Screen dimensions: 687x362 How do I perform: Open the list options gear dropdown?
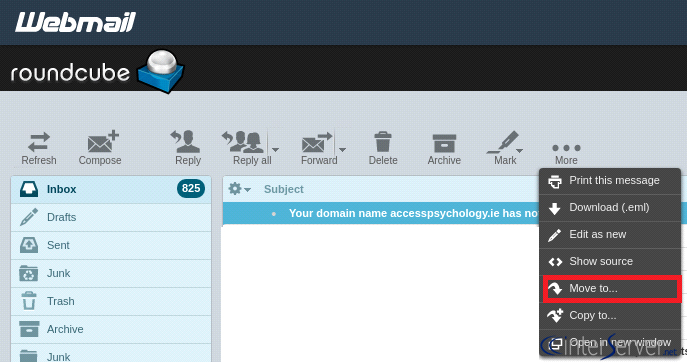[x=239, y=189]
